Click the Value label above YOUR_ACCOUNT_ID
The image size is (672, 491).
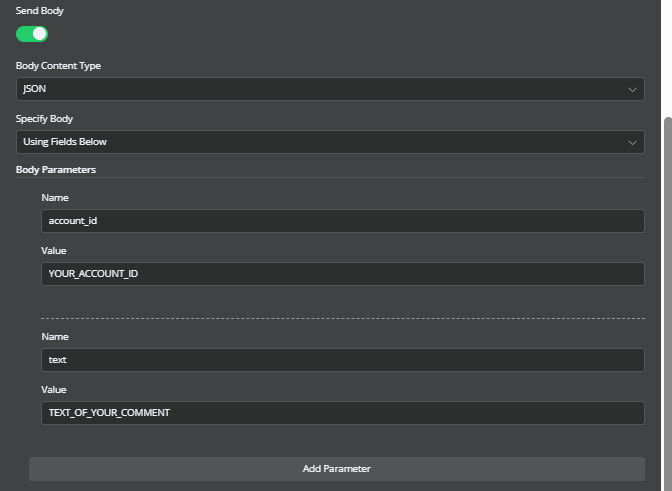pos(54,251)
